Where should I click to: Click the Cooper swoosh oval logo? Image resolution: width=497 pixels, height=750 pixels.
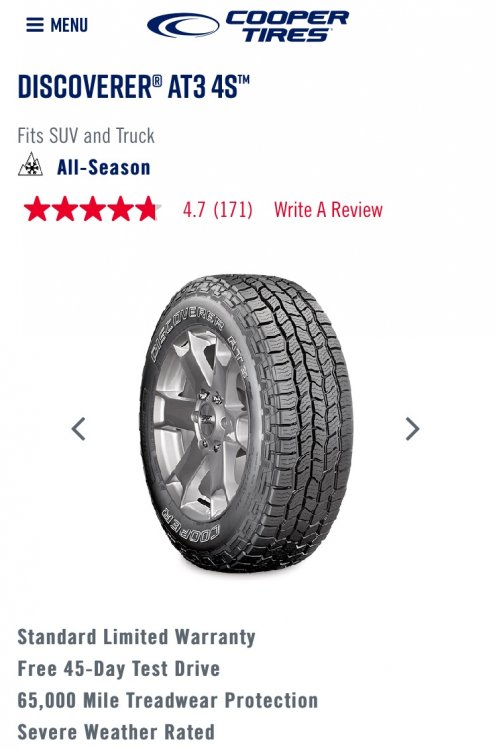tap(183, 25)
